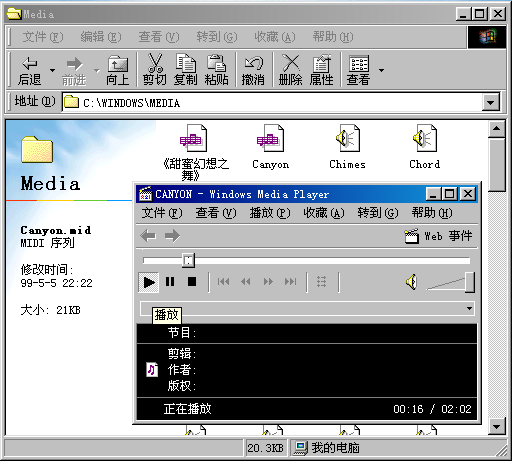Open Media Player 收藏(A) menu

point(324,213)
